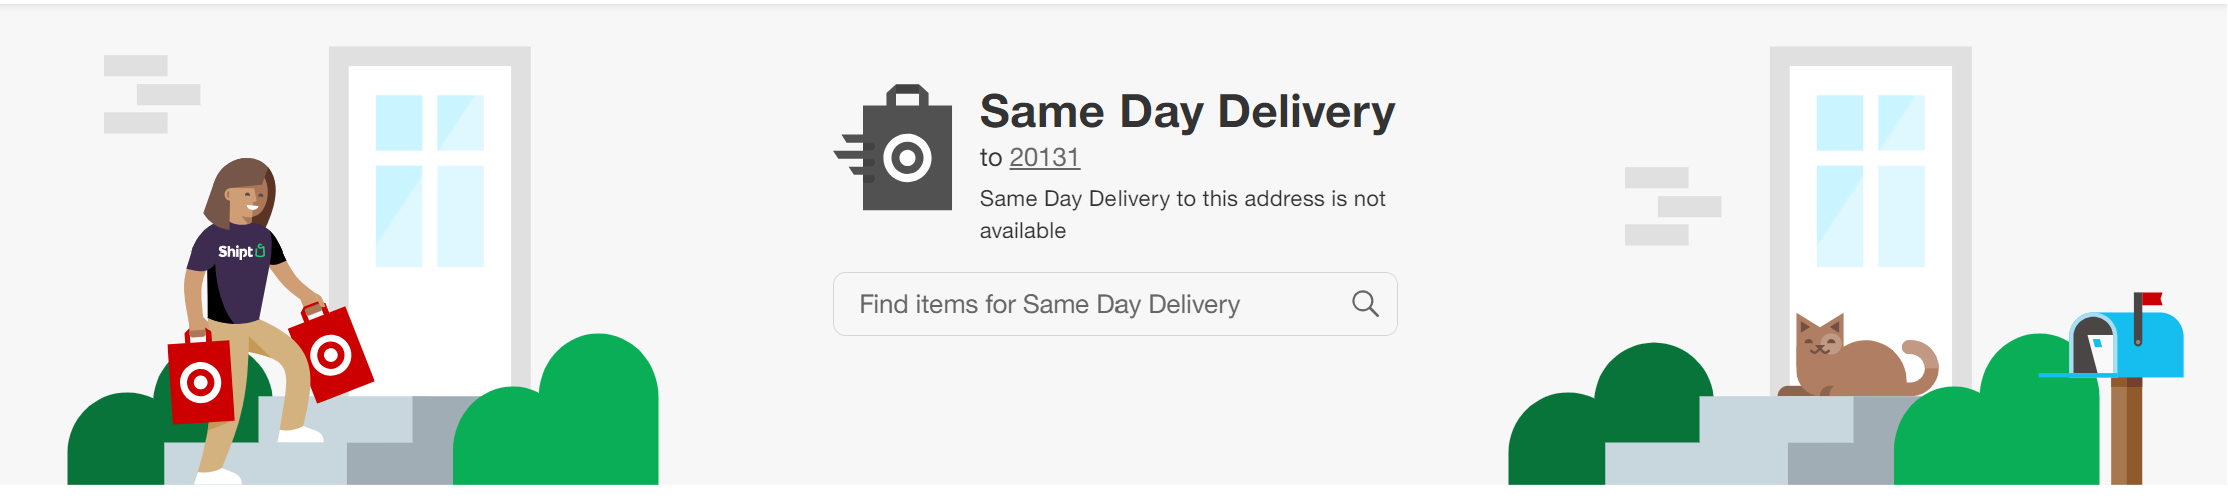Image resolution: width=2228 pixels, height=502 pixels.
Task: Click the window of the door above the cat
Action: click(x=1870, y=180)
